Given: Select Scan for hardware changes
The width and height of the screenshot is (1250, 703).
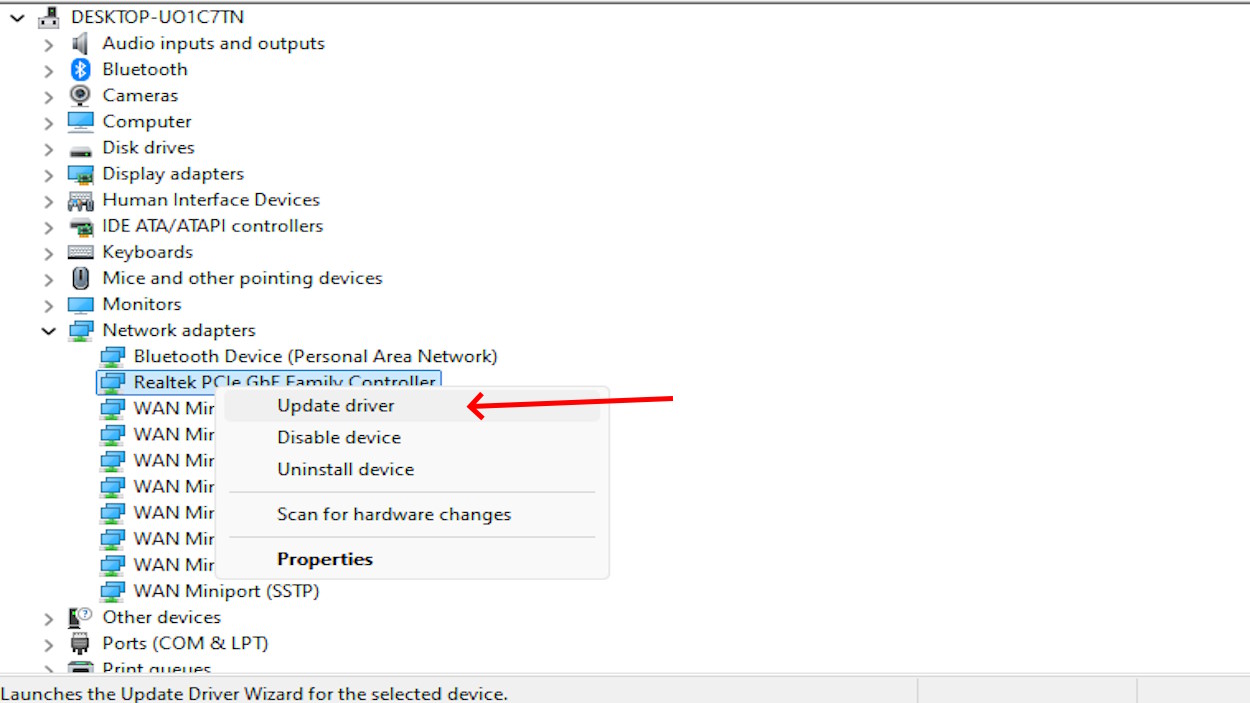Looking at the screenshot, I should (x=394, y=515).
